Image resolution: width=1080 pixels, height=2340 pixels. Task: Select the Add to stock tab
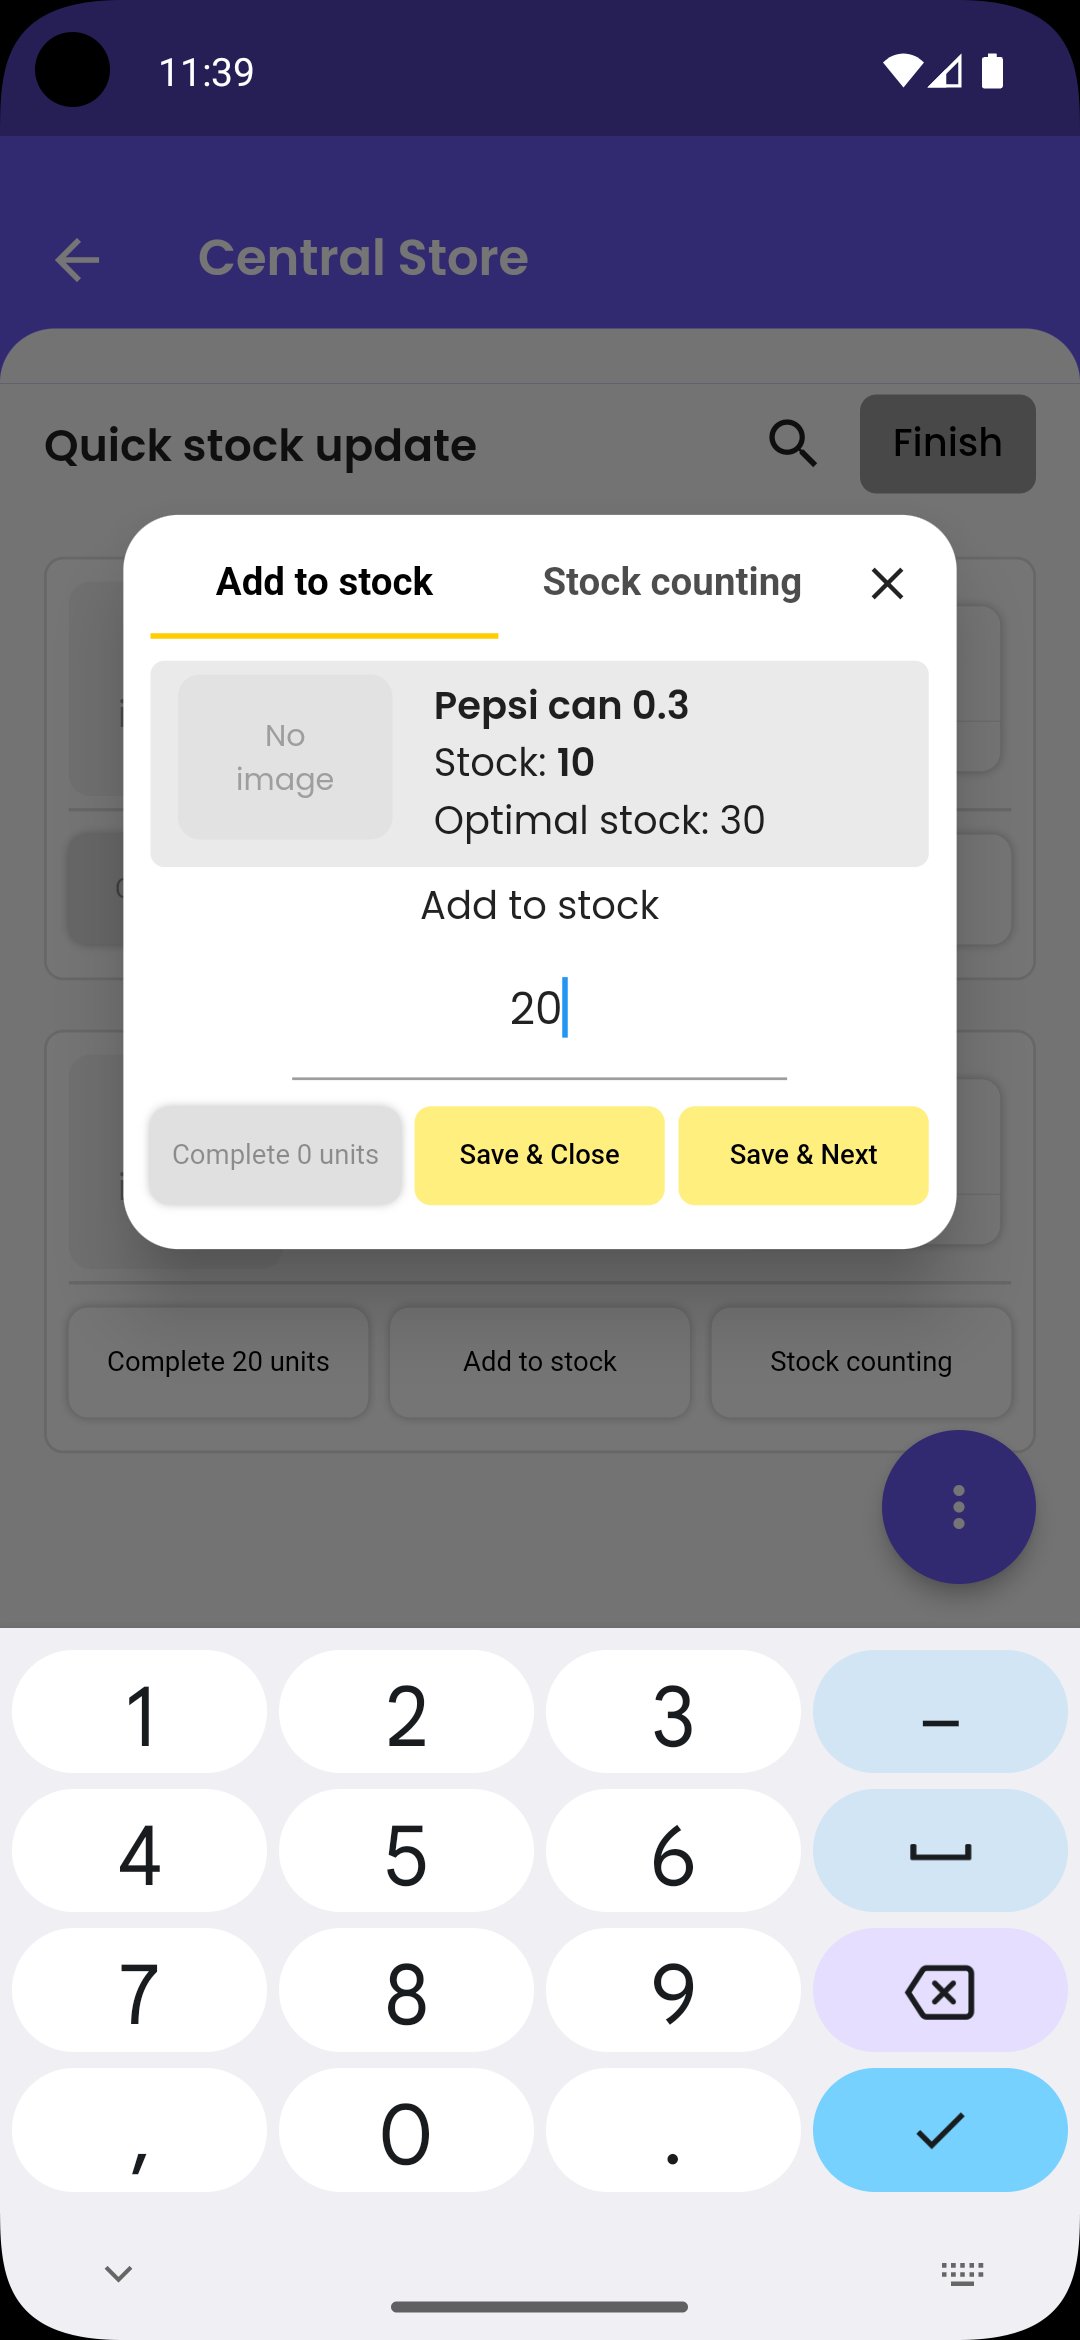(x=324, y=582)
